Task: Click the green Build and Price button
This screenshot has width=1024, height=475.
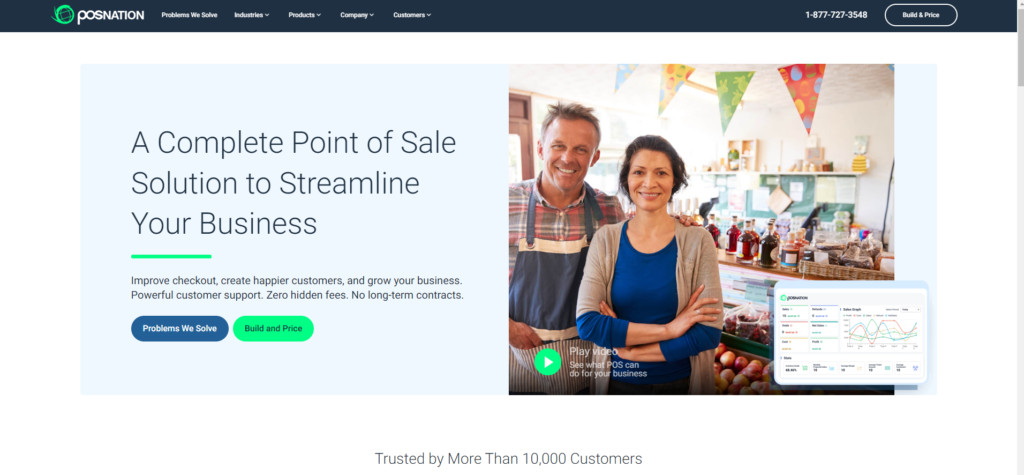Action: pyautogui.click(x=273, y=329)
